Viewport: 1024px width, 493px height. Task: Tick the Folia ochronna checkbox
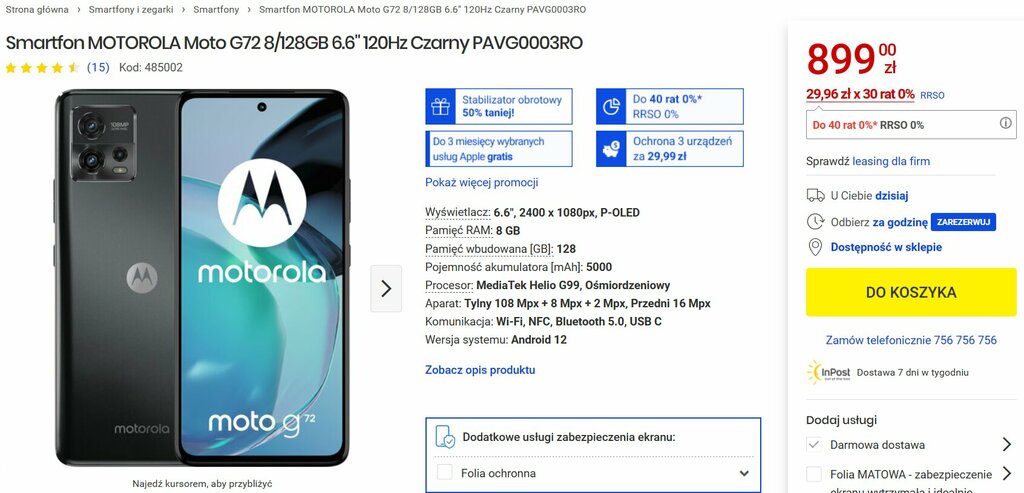click(x=445, y=473)
